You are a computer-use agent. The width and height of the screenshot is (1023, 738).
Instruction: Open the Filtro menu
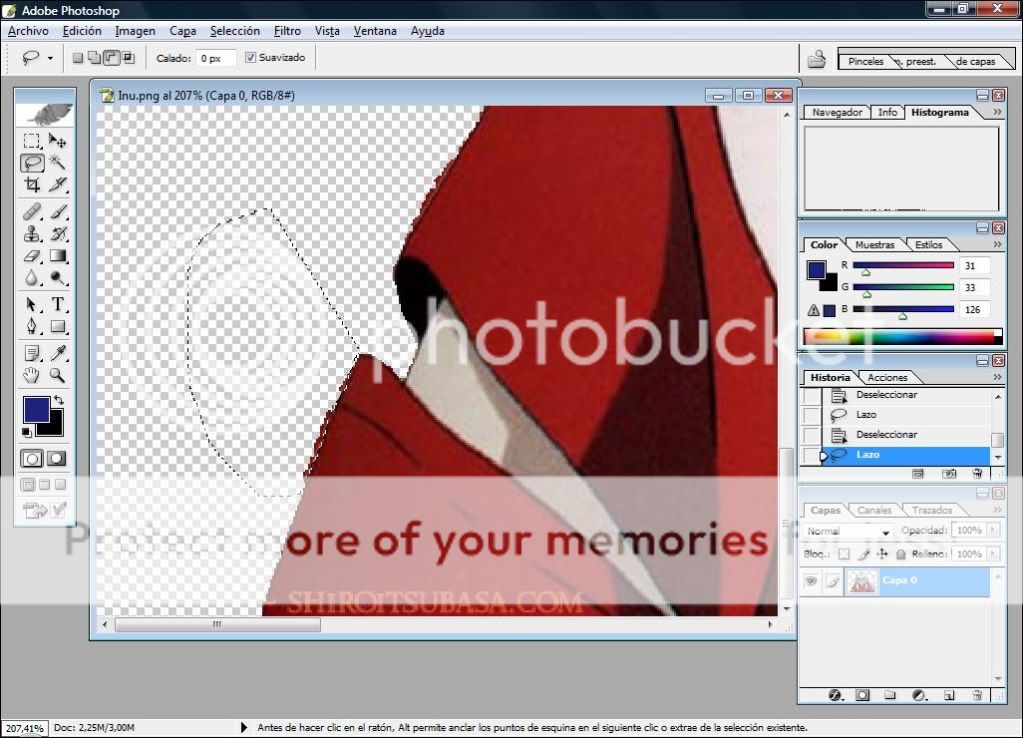pos(287,31)
